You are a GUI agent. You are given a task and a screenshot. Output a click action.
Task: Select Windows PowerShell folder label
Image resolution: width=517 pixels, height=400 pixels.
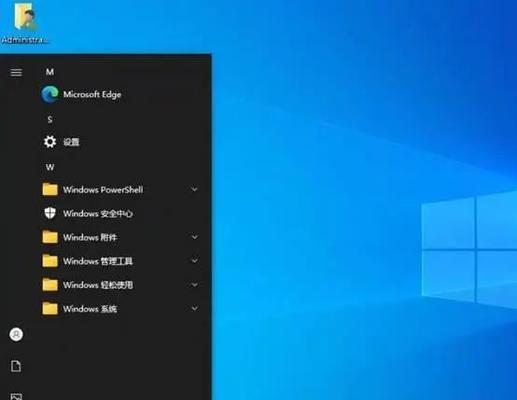pyautogui.click(x=103, y=190)
